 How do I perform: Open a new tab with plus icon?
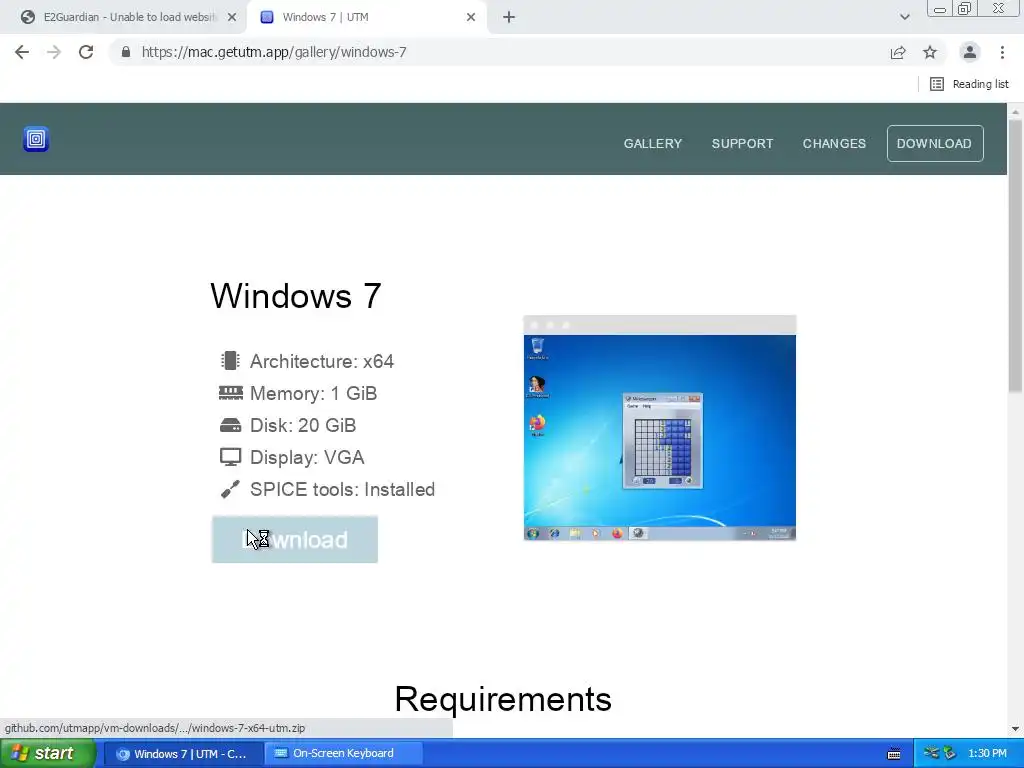tap(509, 18)
